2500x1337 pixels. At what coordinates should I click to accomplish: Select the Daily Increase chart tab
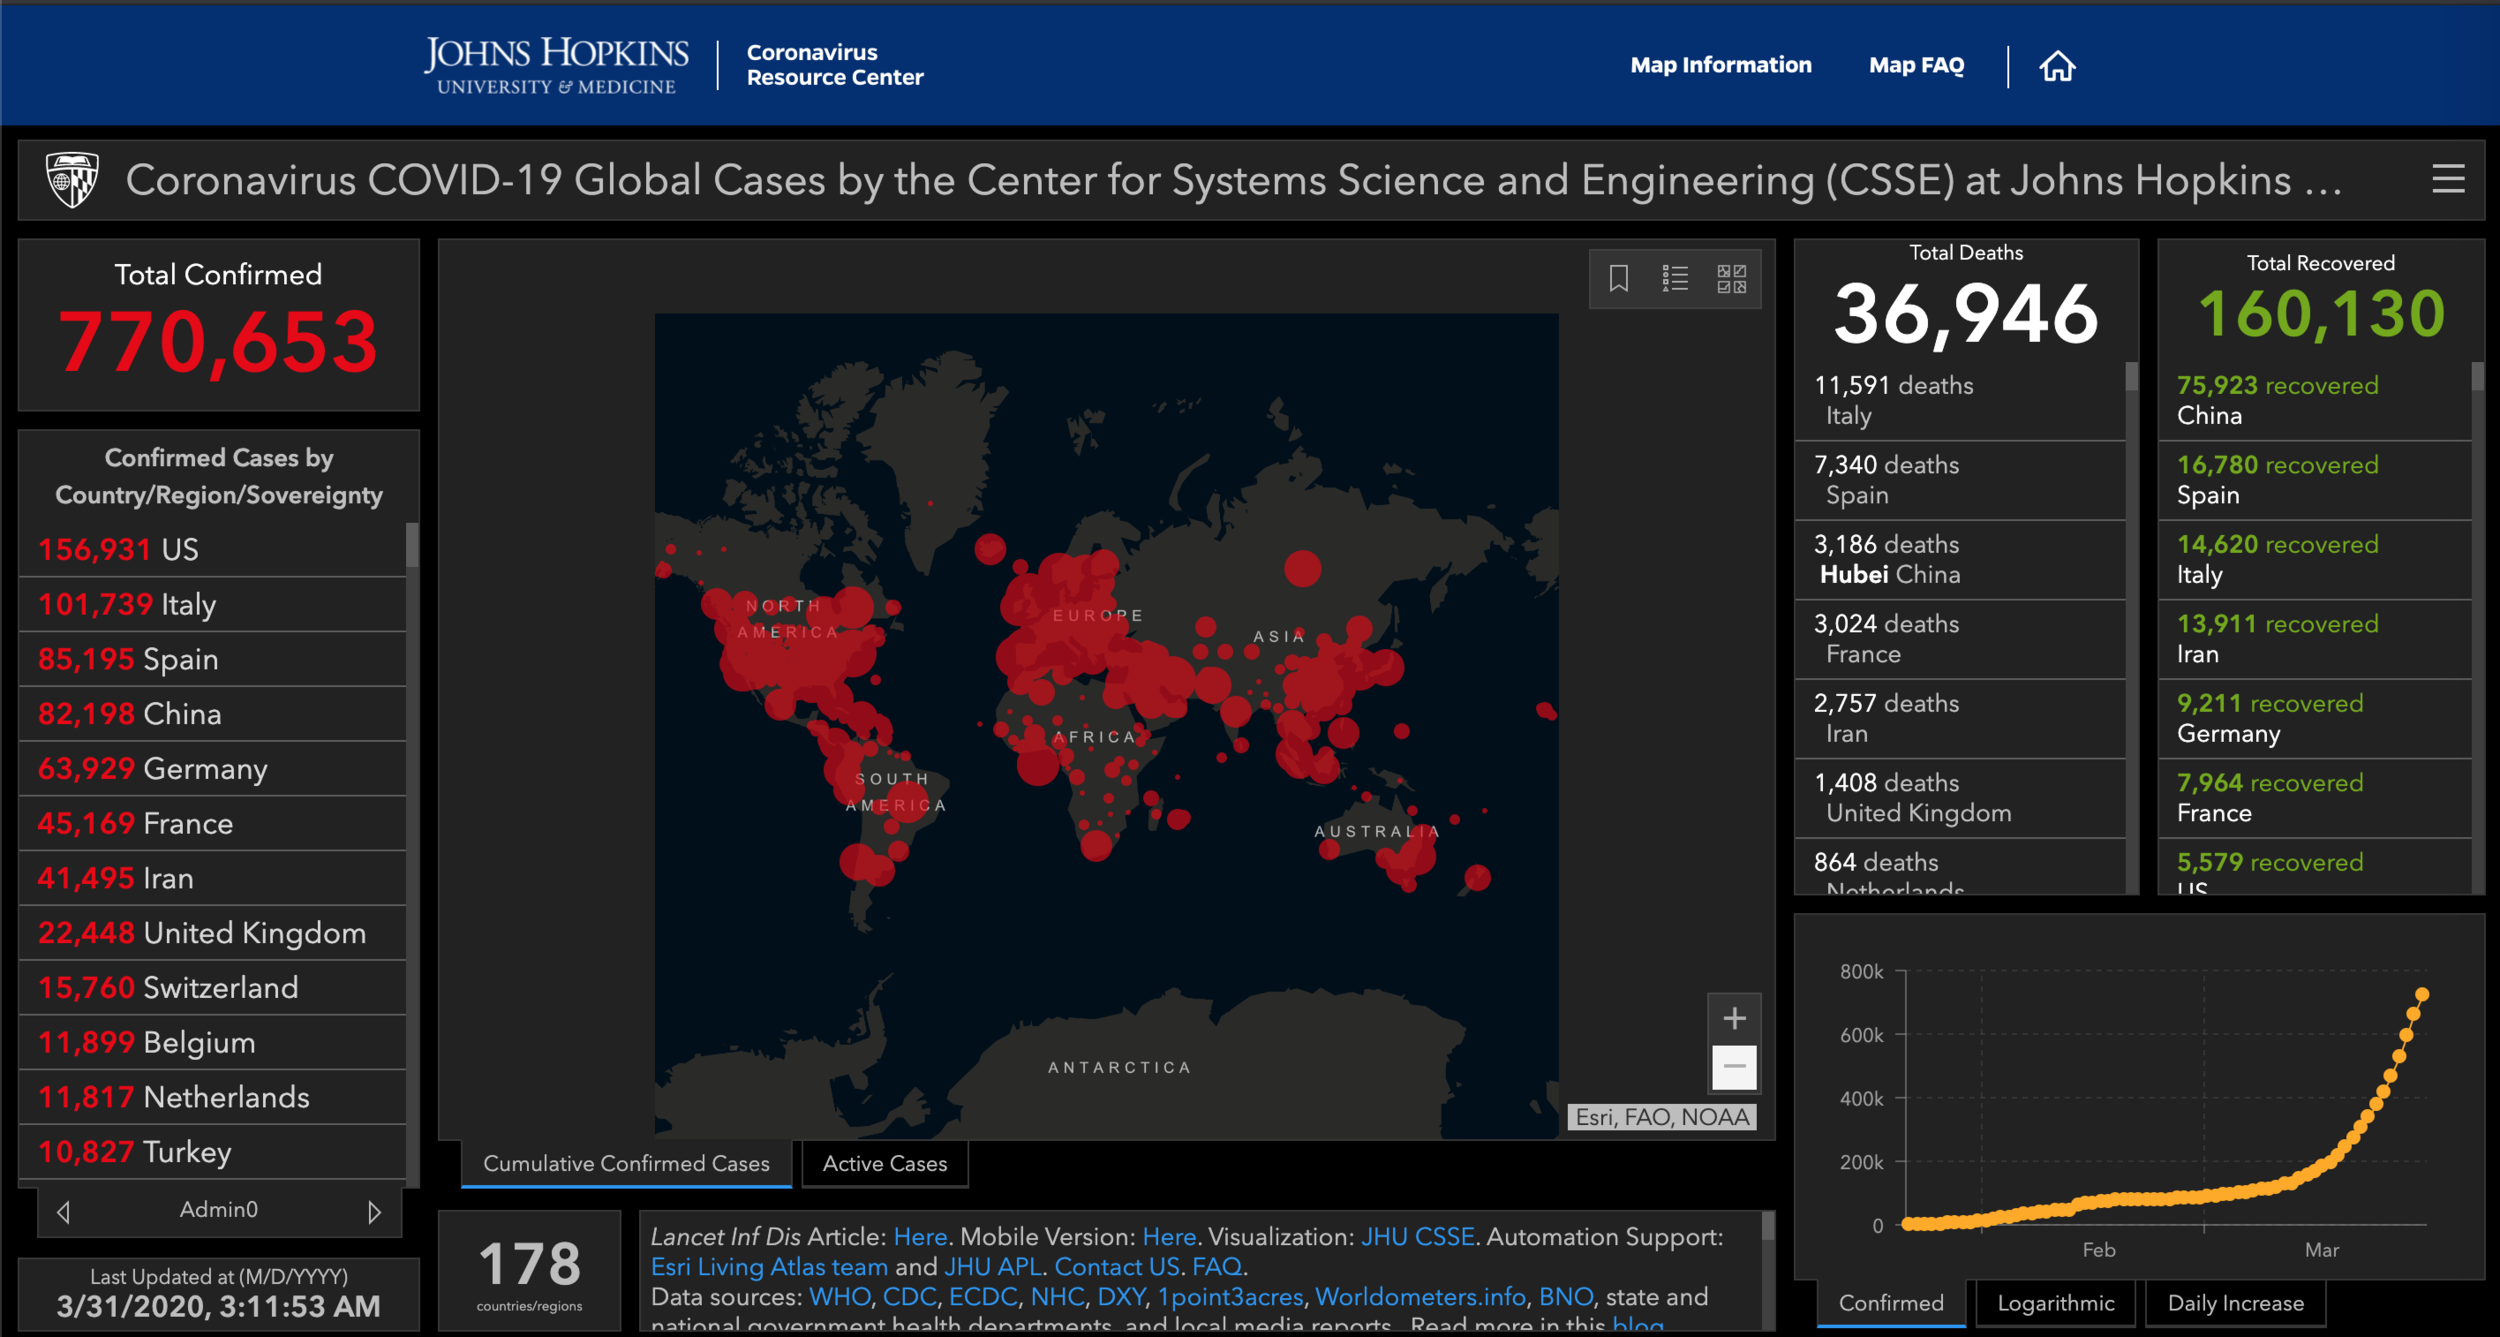pos(2235,1303)
